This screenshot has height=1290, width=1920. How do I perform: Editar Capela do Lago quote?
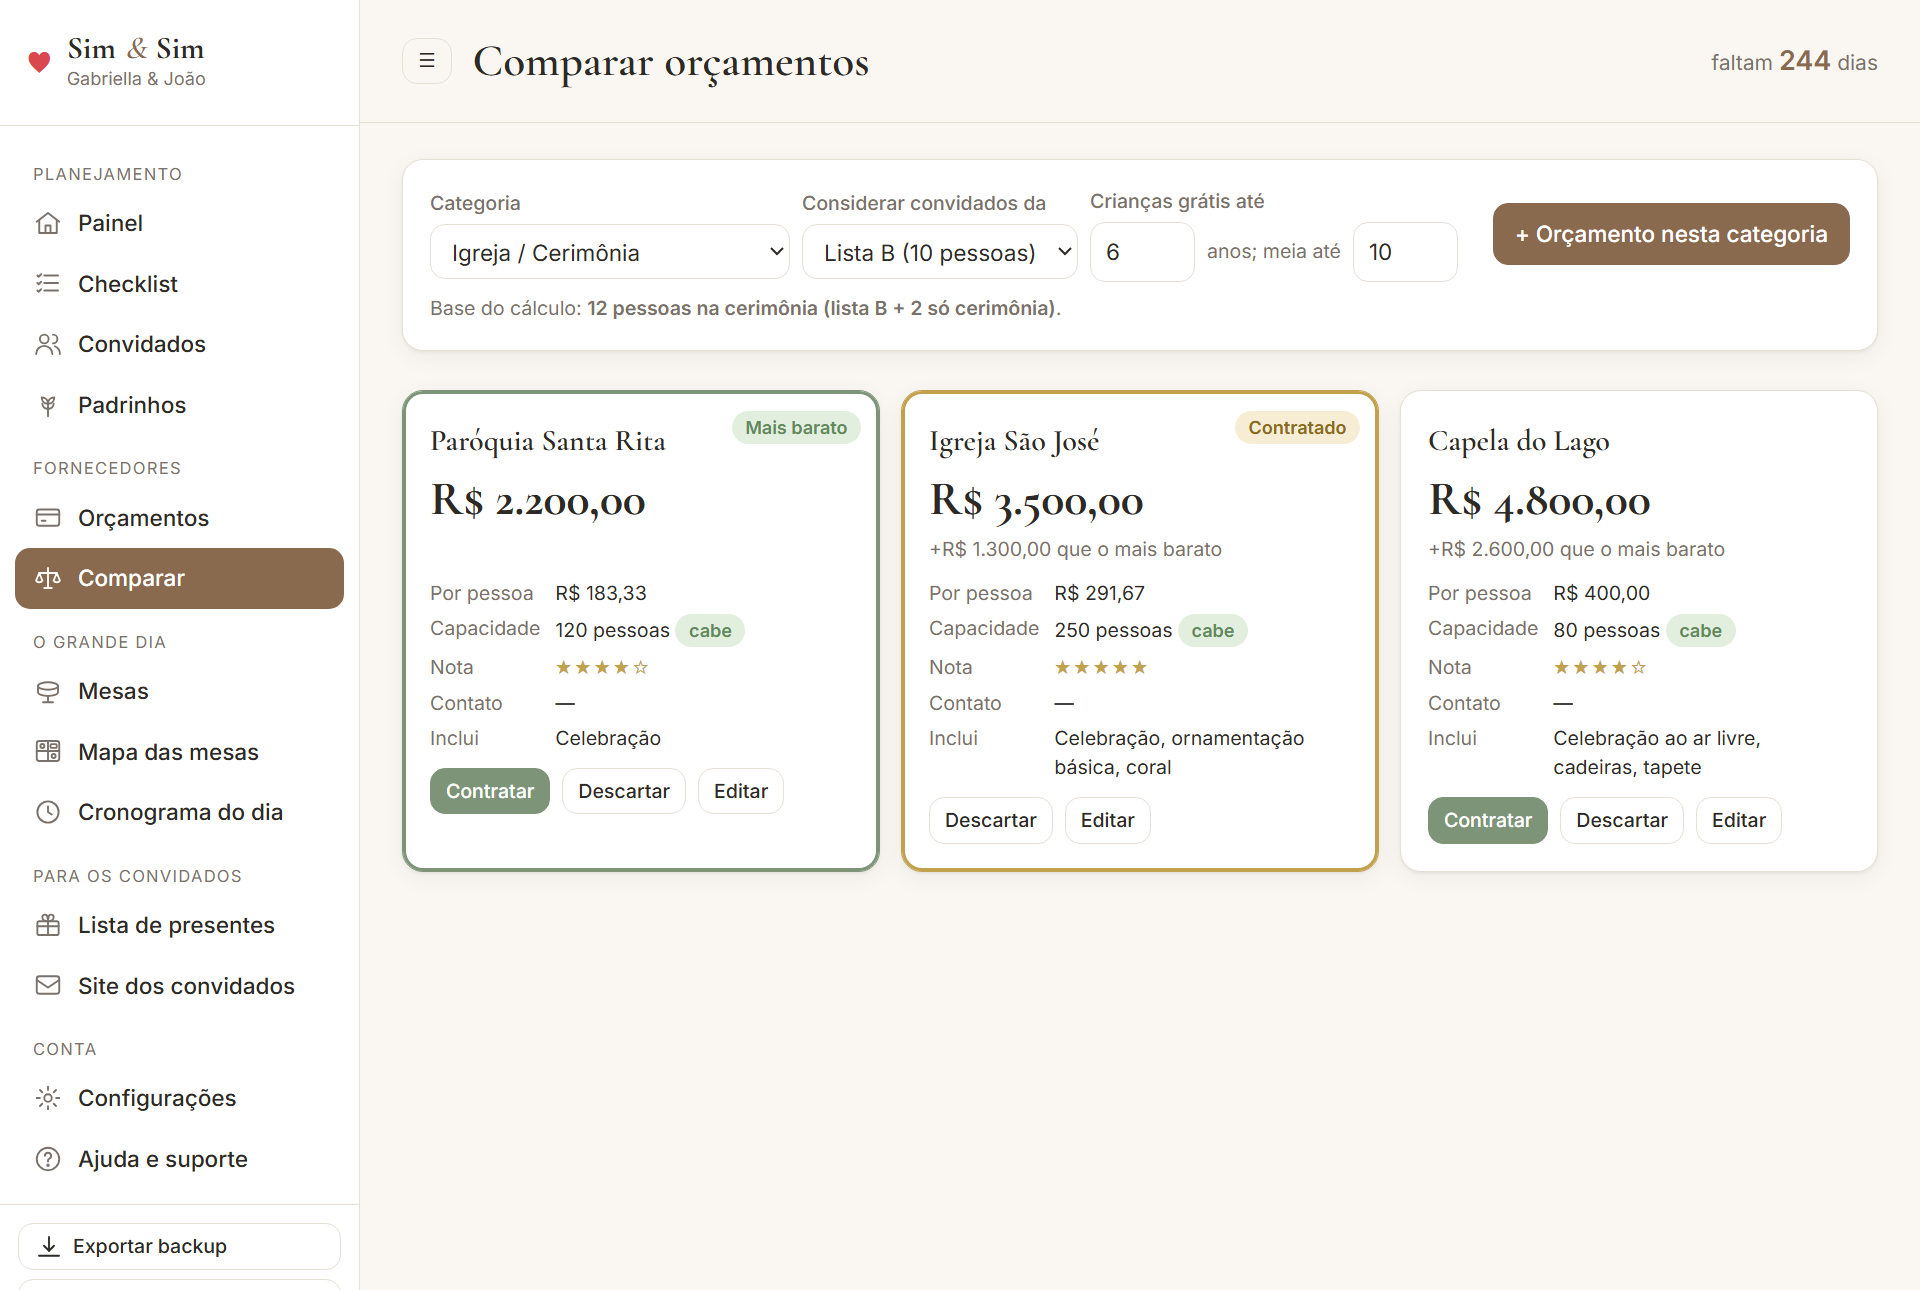point(1739,820)
